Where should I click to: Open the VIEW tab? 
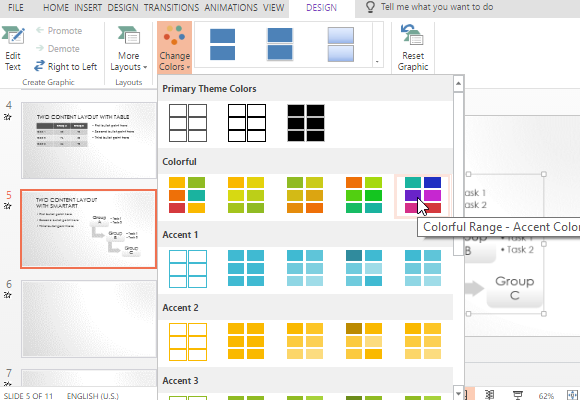[273, 7]
